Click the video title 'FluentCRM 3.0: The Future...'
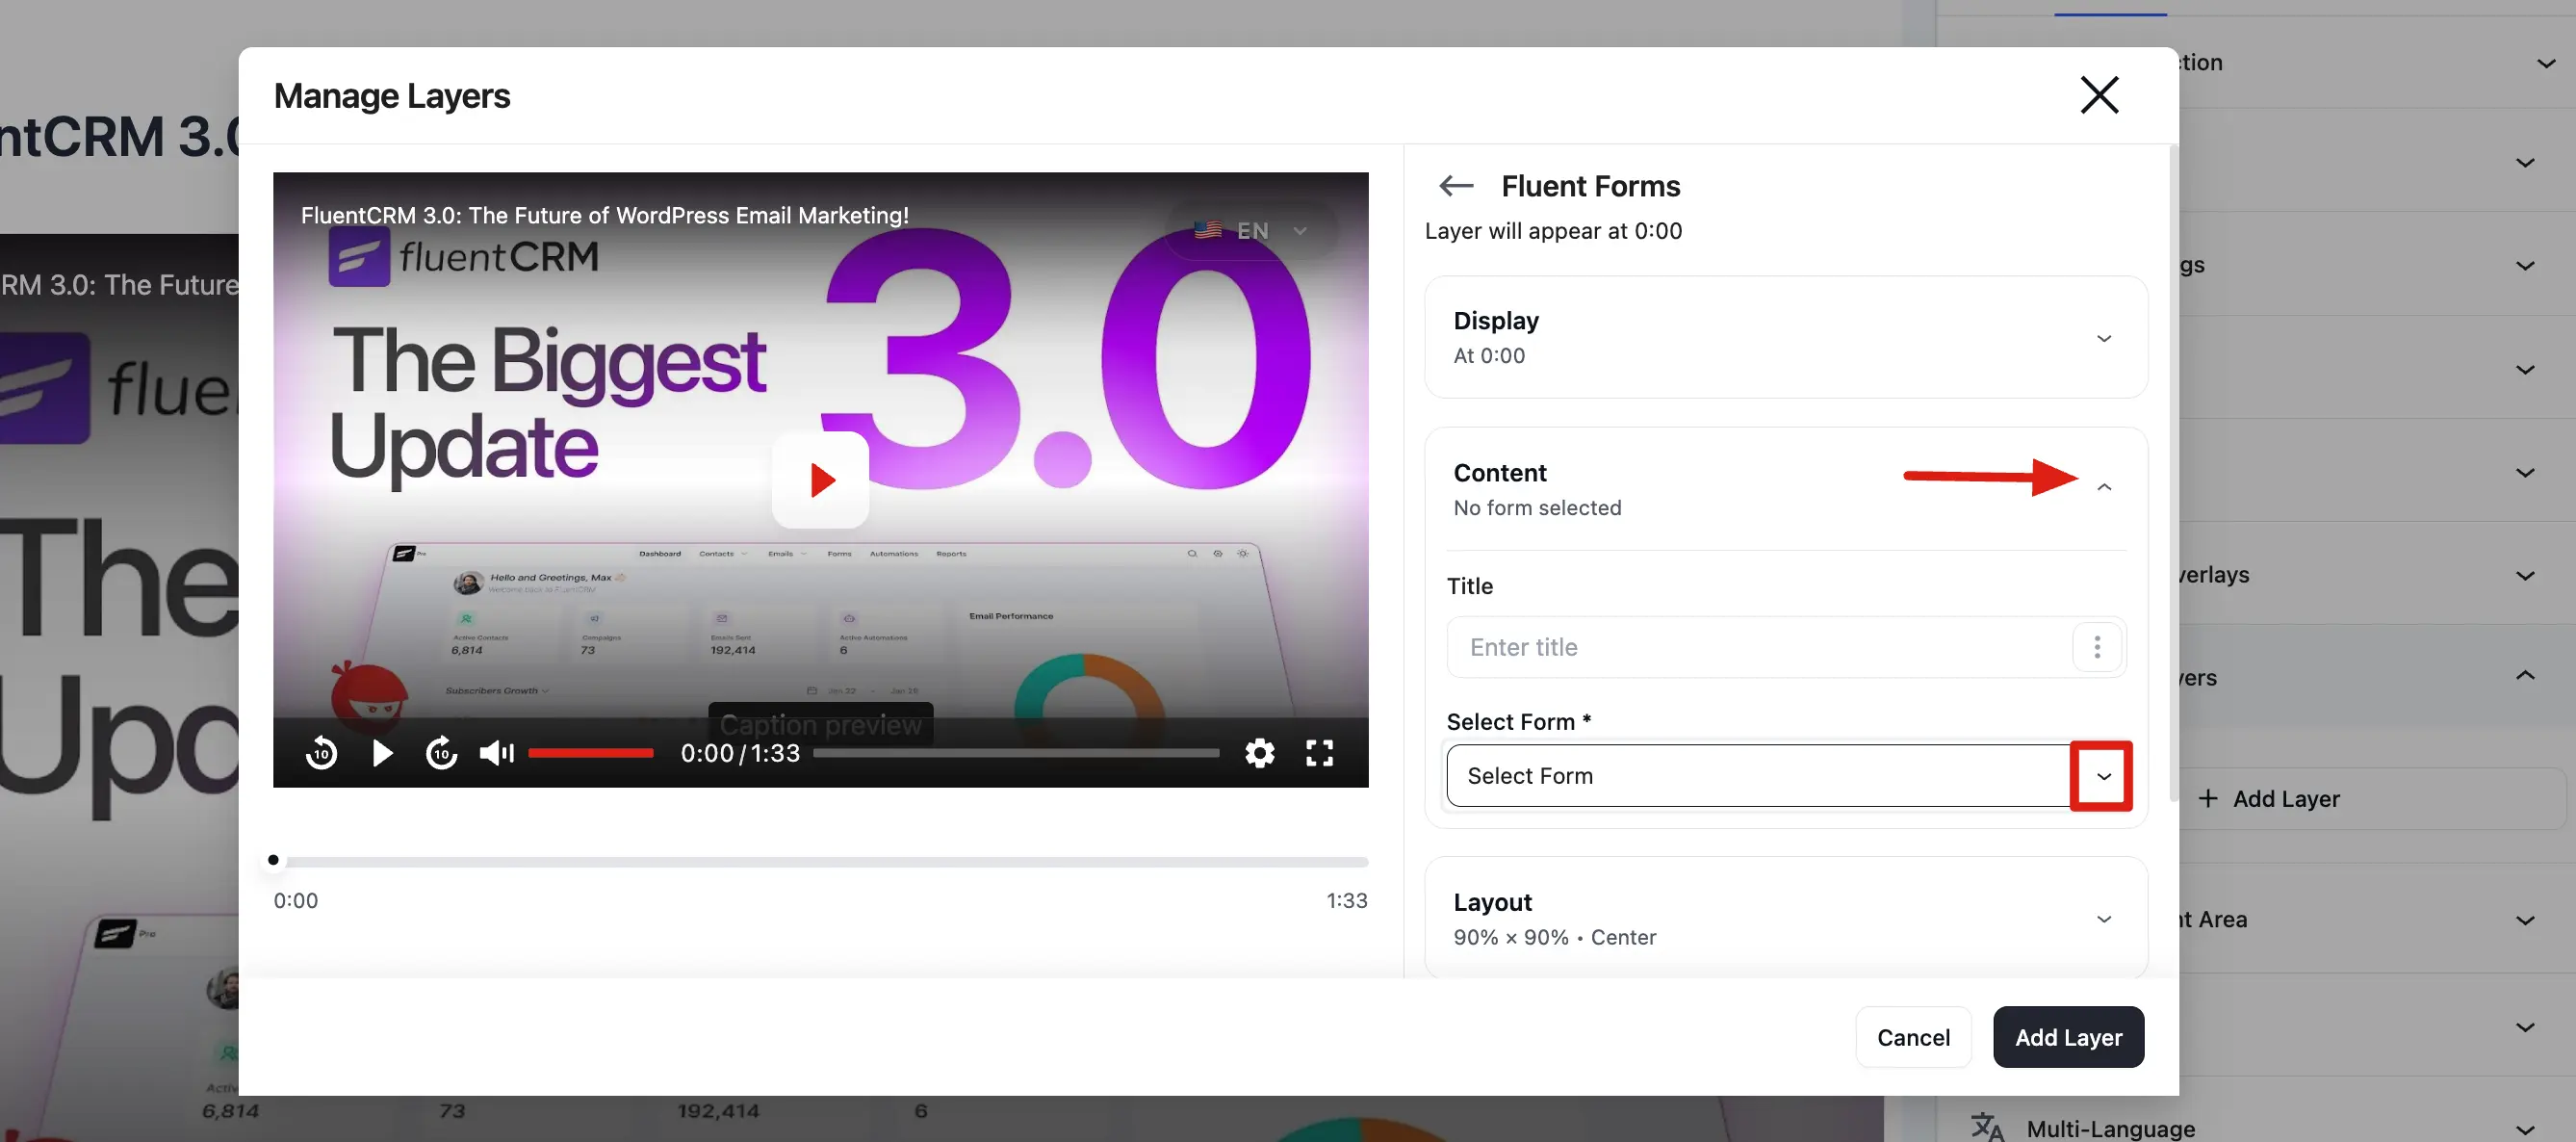The height and width of the screenshot is (1142, 2576). [x=604, y=215]
